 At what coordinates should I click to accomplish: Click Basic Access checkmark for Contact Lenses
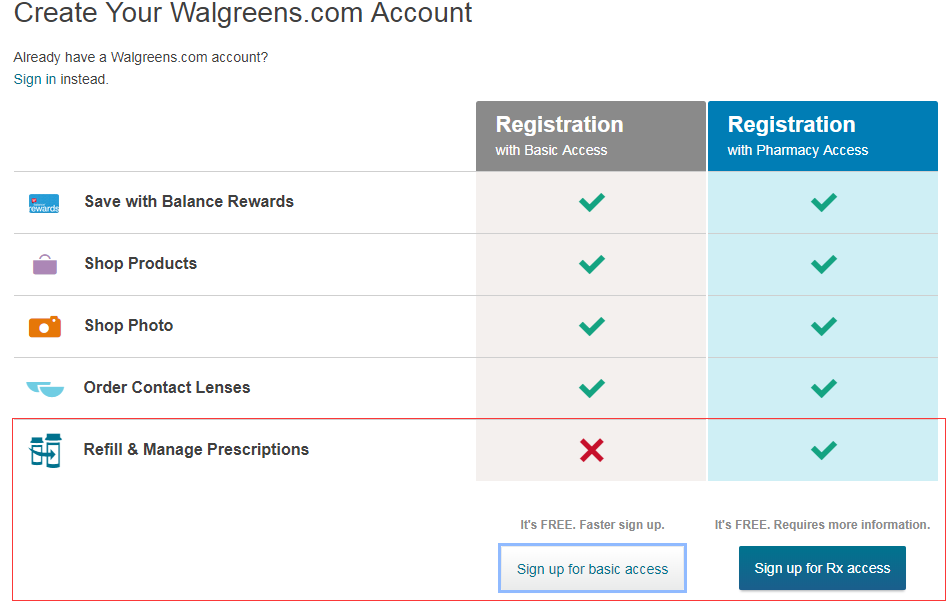(x=591, y=388)
